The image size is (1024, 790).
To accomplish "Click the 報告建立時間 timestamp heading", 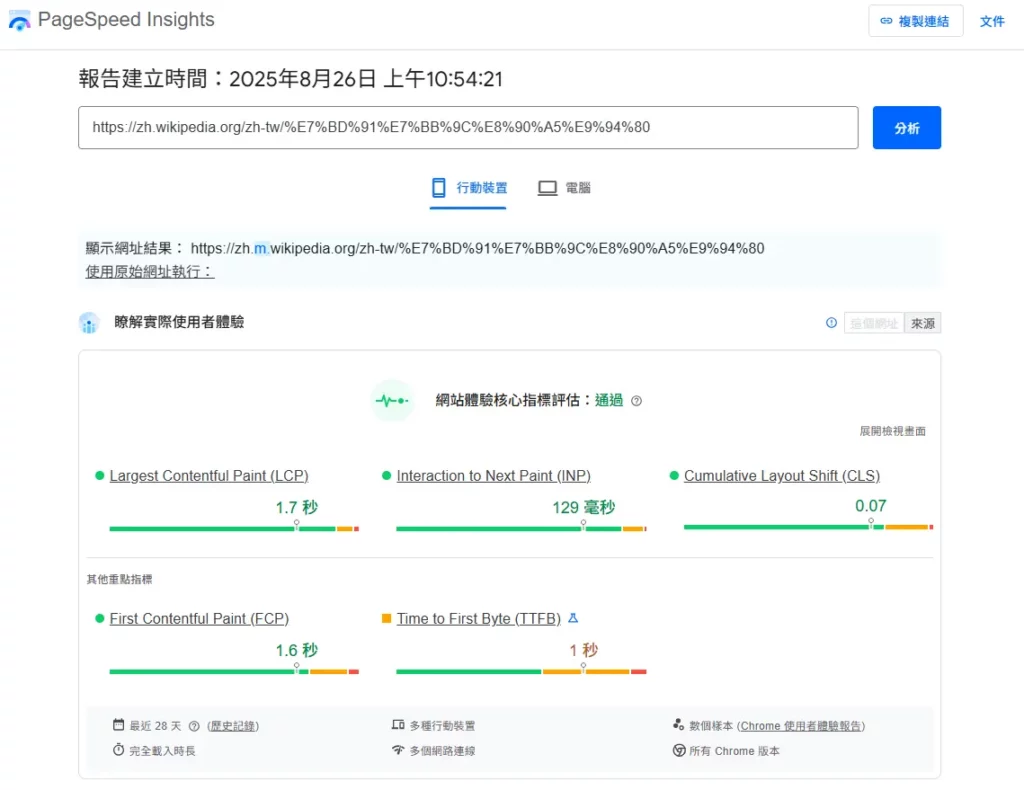I will pyautogui.click(x=291, y=78).
